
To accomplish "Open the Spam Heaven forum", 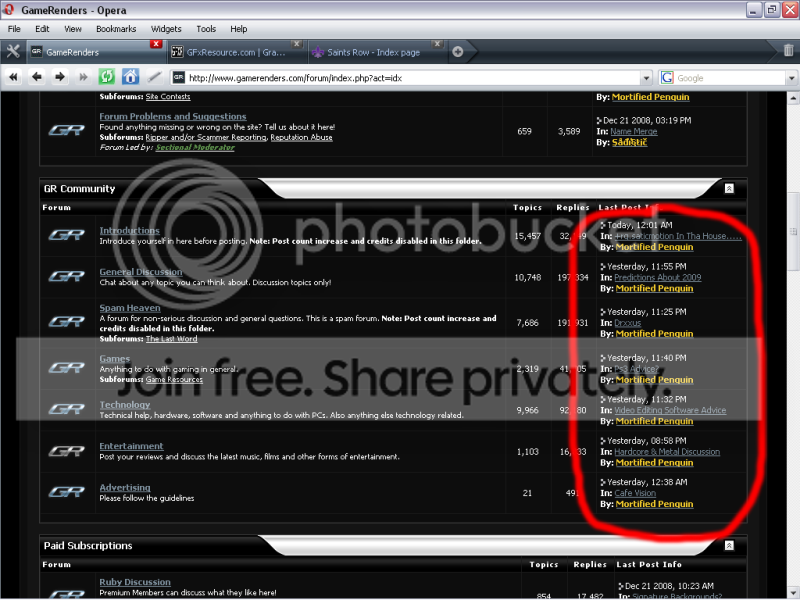I will (130, 308).
